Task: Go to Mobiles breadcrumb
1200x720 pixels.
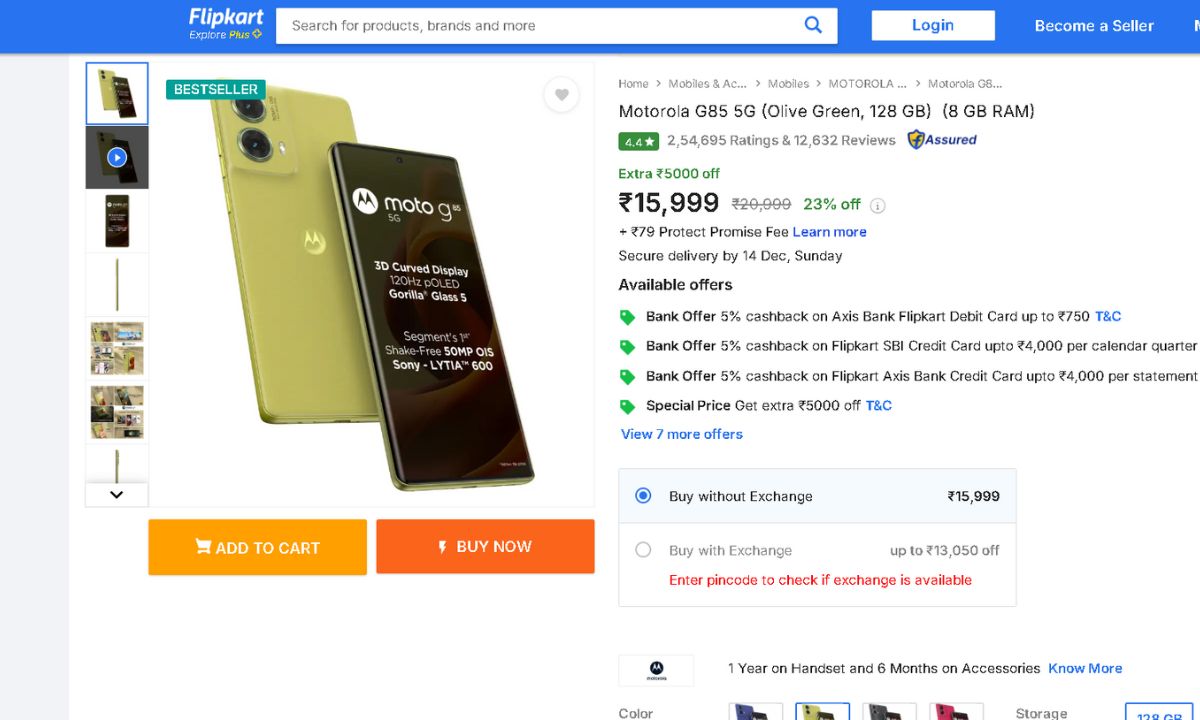Action: coord(788,84)
